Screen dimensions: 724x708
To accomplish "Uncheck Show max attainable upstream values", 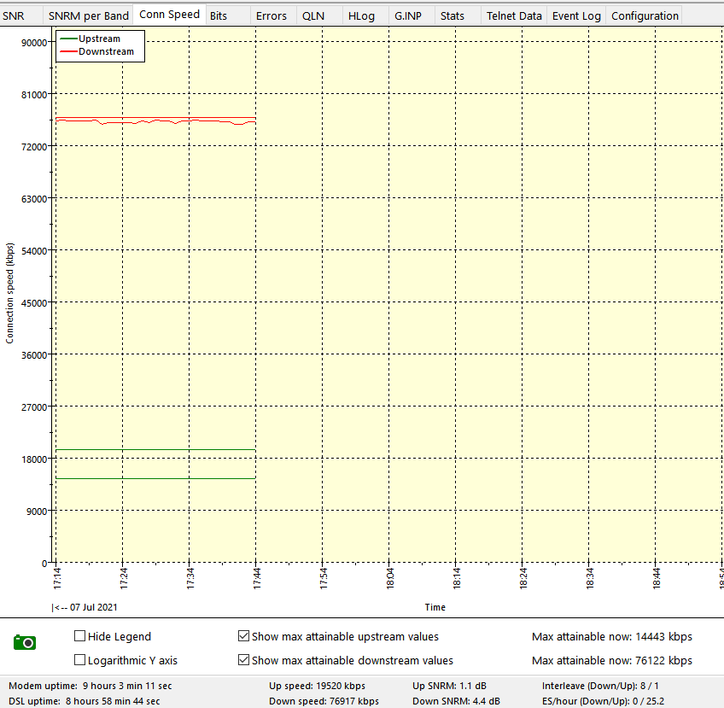I will click(x=244, y=636).
